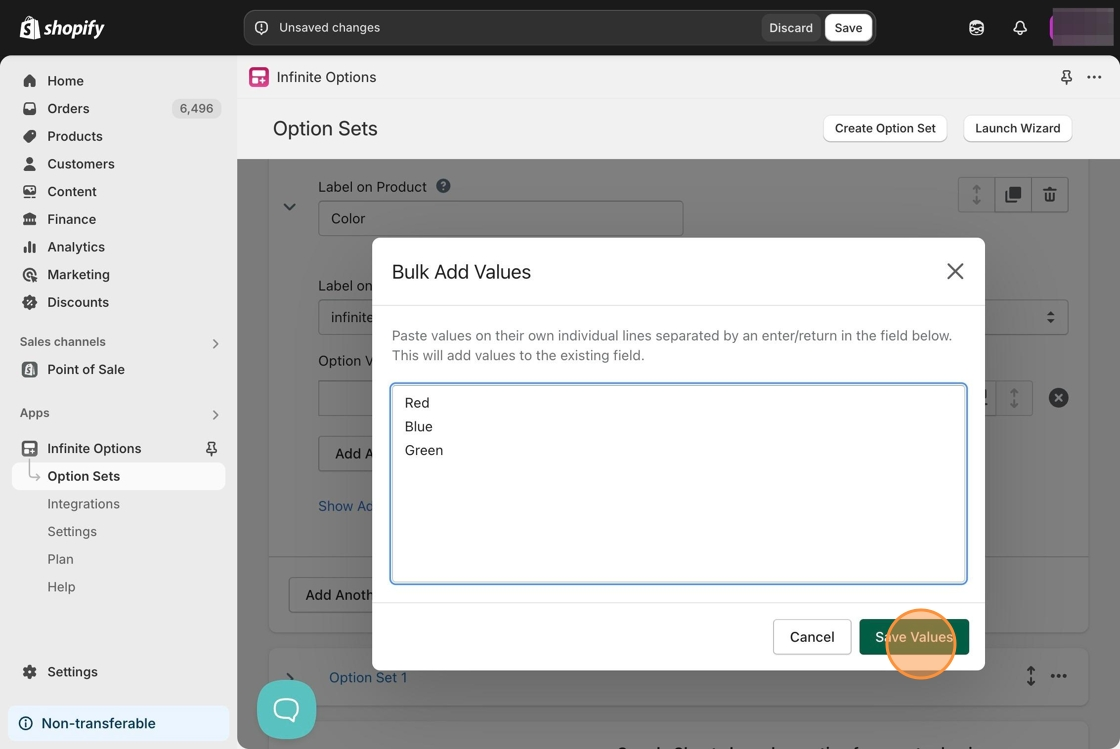Click the Shopify logo
The image size is (1120, 749).
point(62,28)
